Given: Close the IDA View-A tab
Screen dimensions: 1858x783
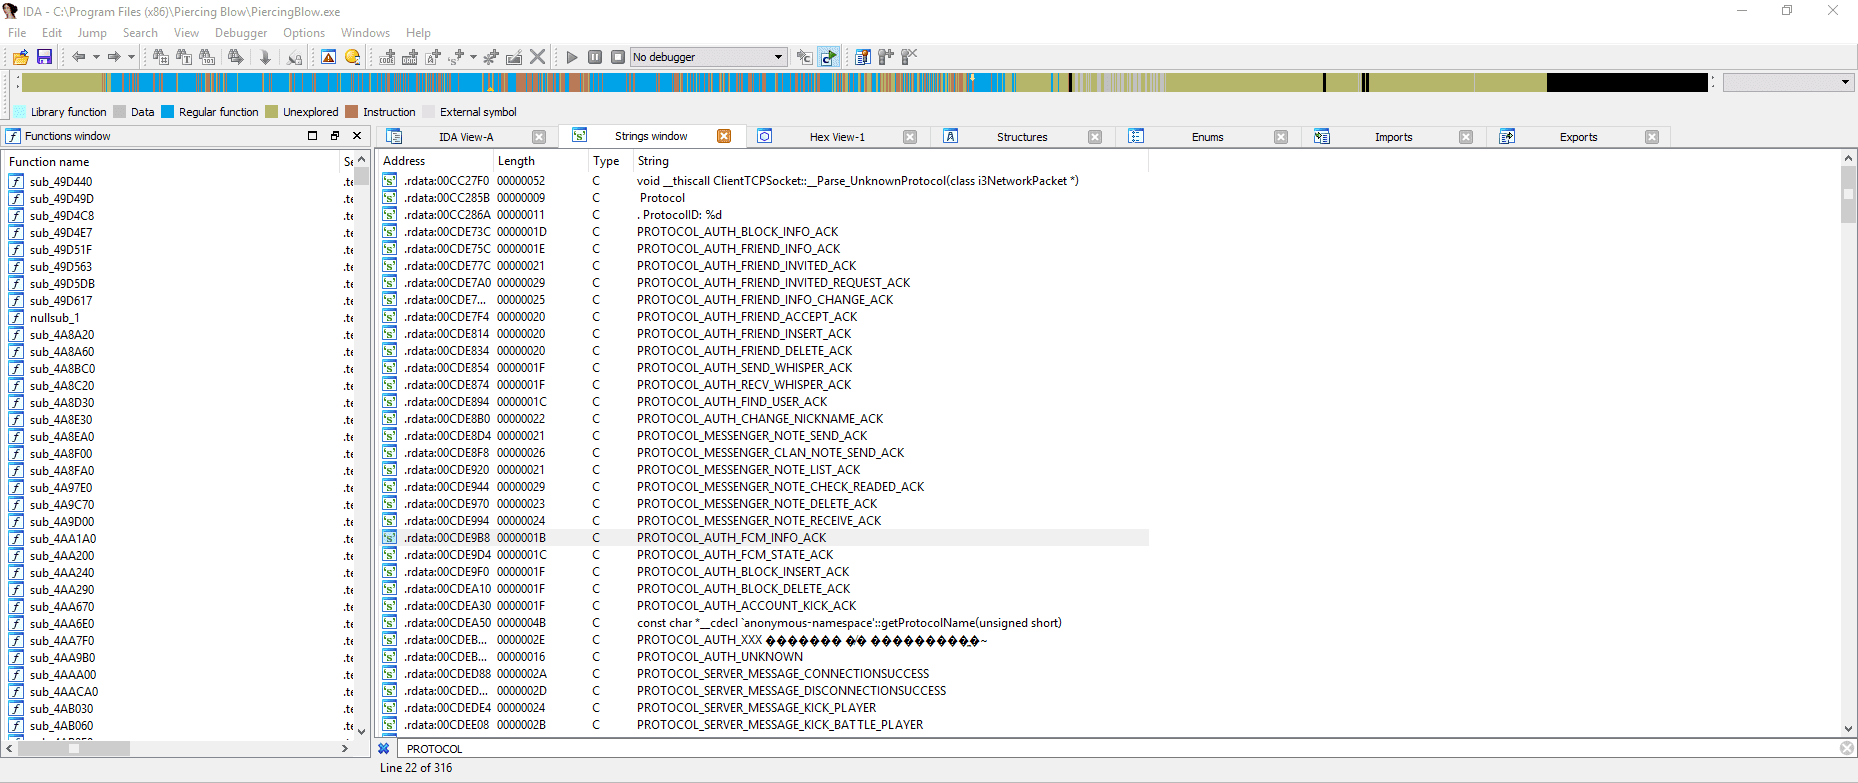Looking at the screenshot, I should coord(539,137).
